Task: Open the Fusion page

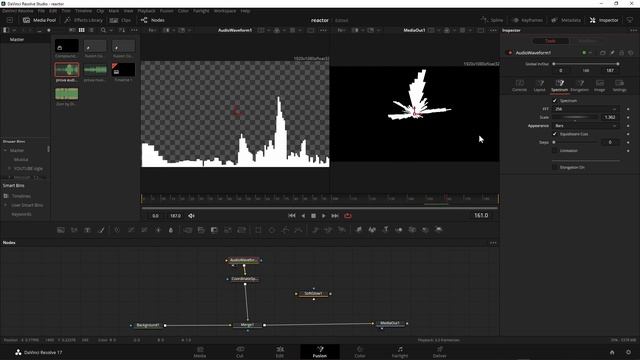Action: pos(320,351)
